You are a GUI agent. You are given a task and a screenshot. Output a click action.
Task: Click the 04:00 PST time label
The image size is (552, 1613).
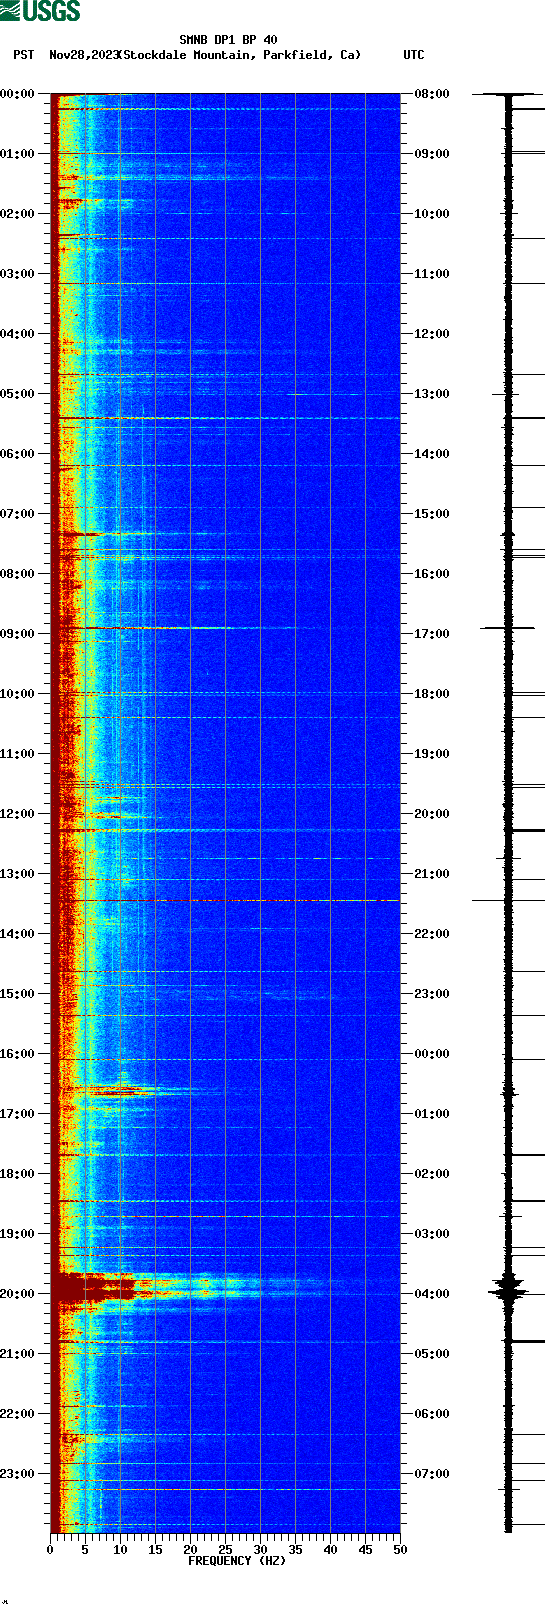[x=17, y=334]
